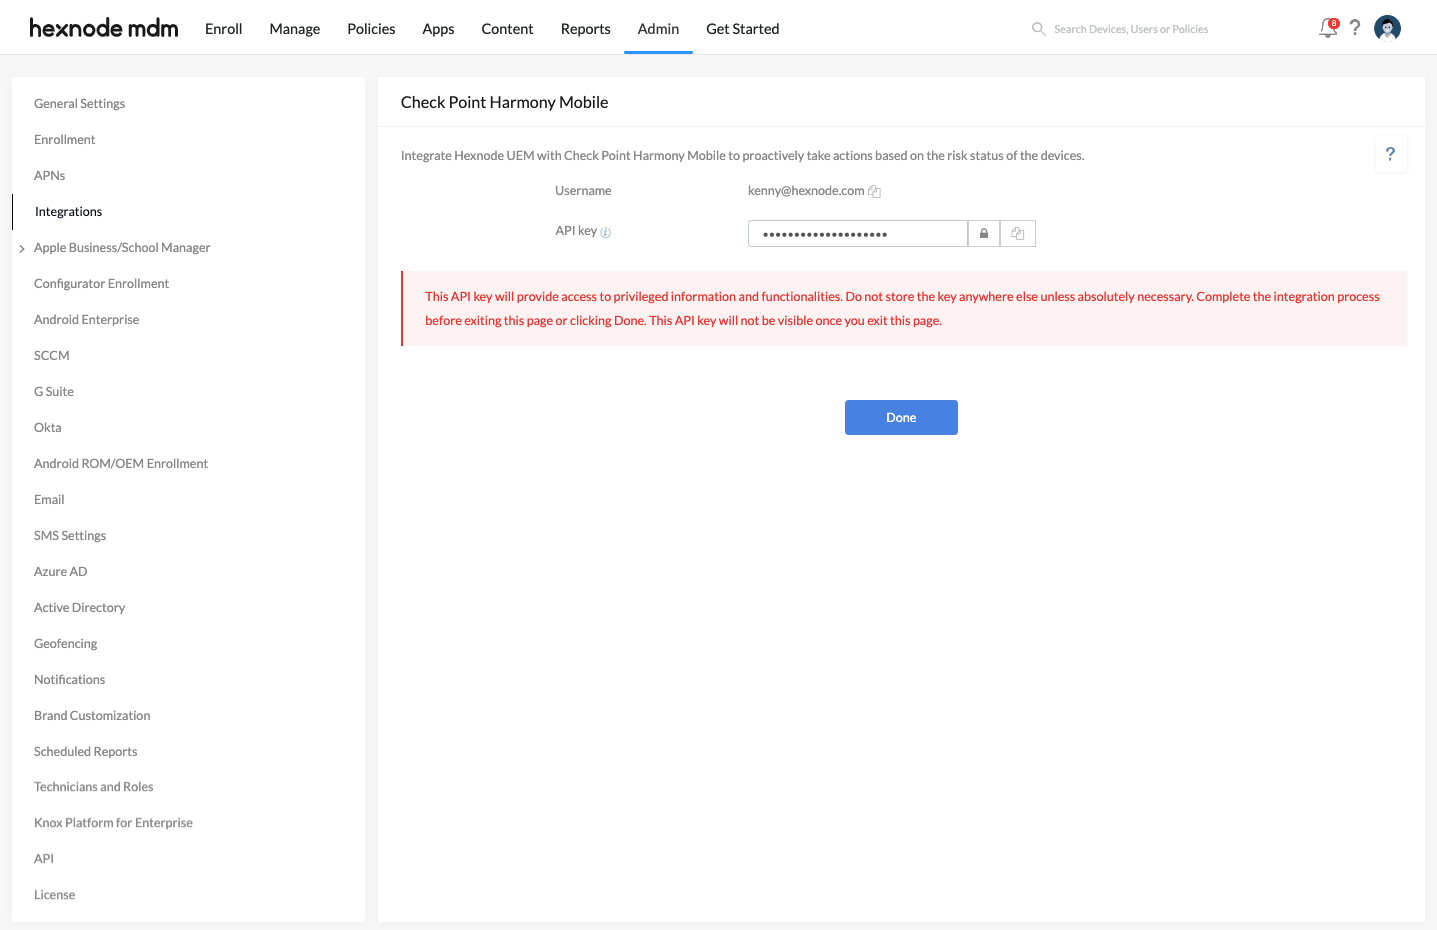
Task: Click the API key password field
Action: coord(858,234)
